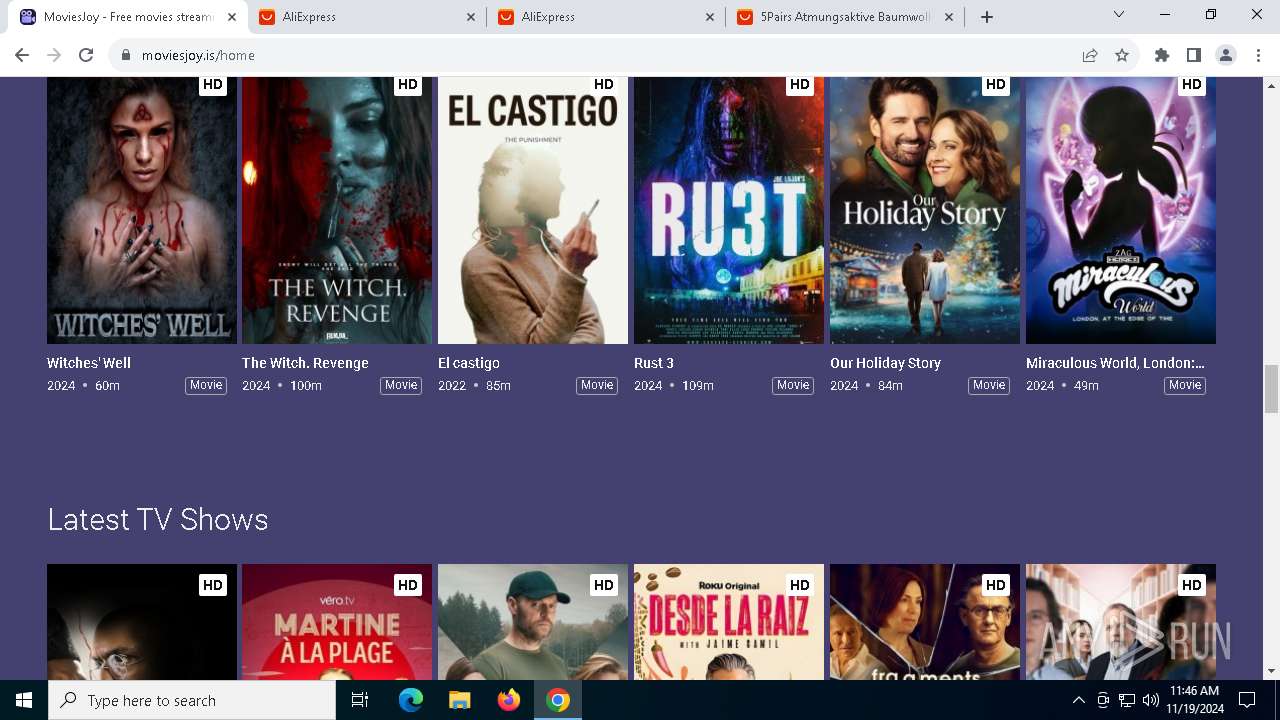This screenshot has height=720, width=1280.
Task: Click El castigo title link
Action: coord(469,363)
